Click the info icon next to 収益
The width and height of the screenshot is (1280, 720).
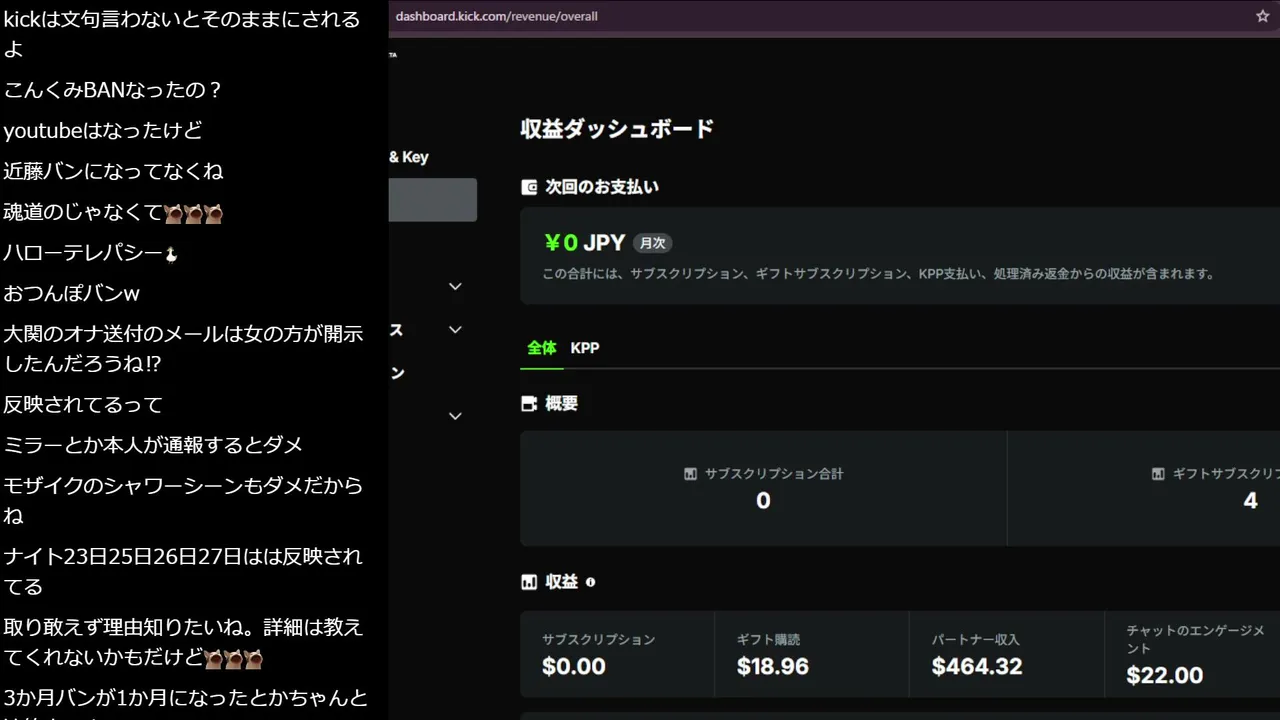[x=590, y=582]
